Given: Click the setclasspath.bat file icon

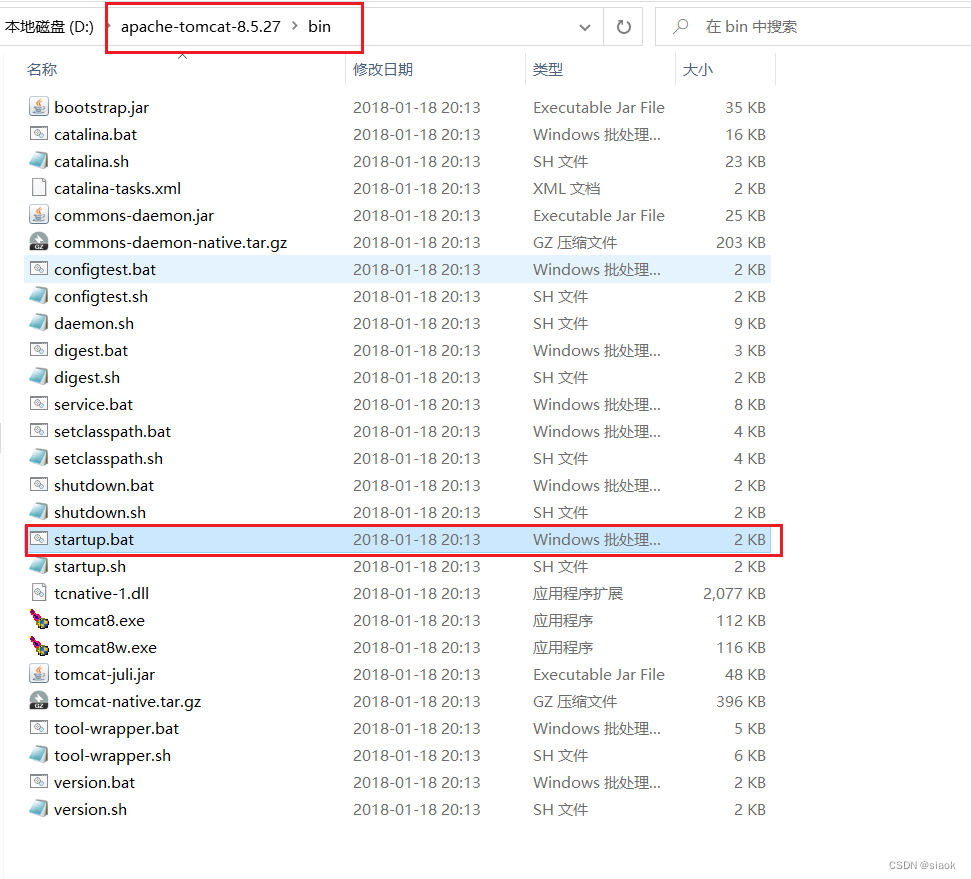Looking at the screenshot, I should click(38, 431).
